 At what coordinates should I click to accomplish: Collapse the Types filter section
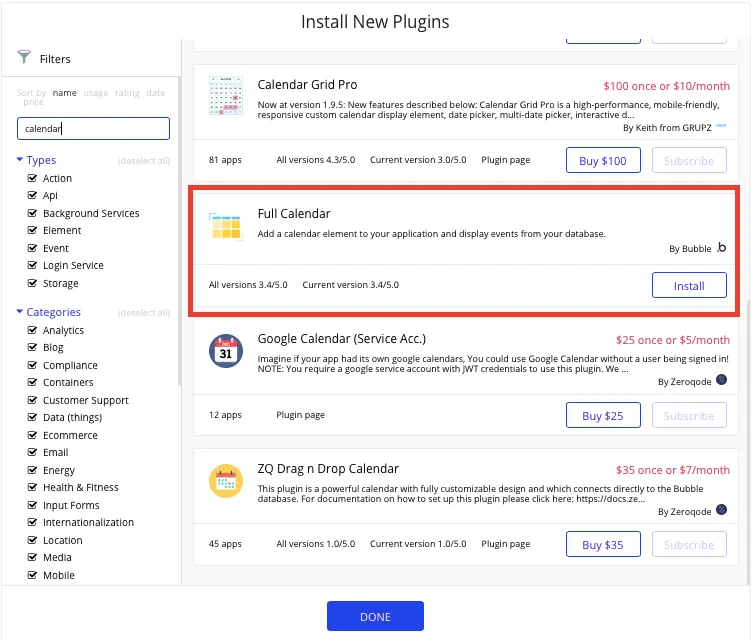click(20, 160)
